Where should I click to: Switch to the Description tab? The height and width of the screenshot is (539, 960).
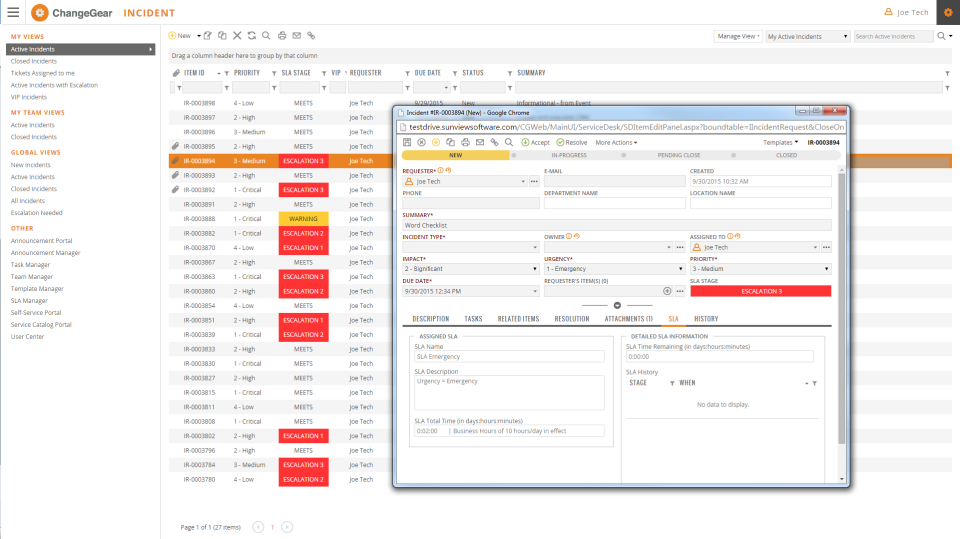(x=430, y=319)
